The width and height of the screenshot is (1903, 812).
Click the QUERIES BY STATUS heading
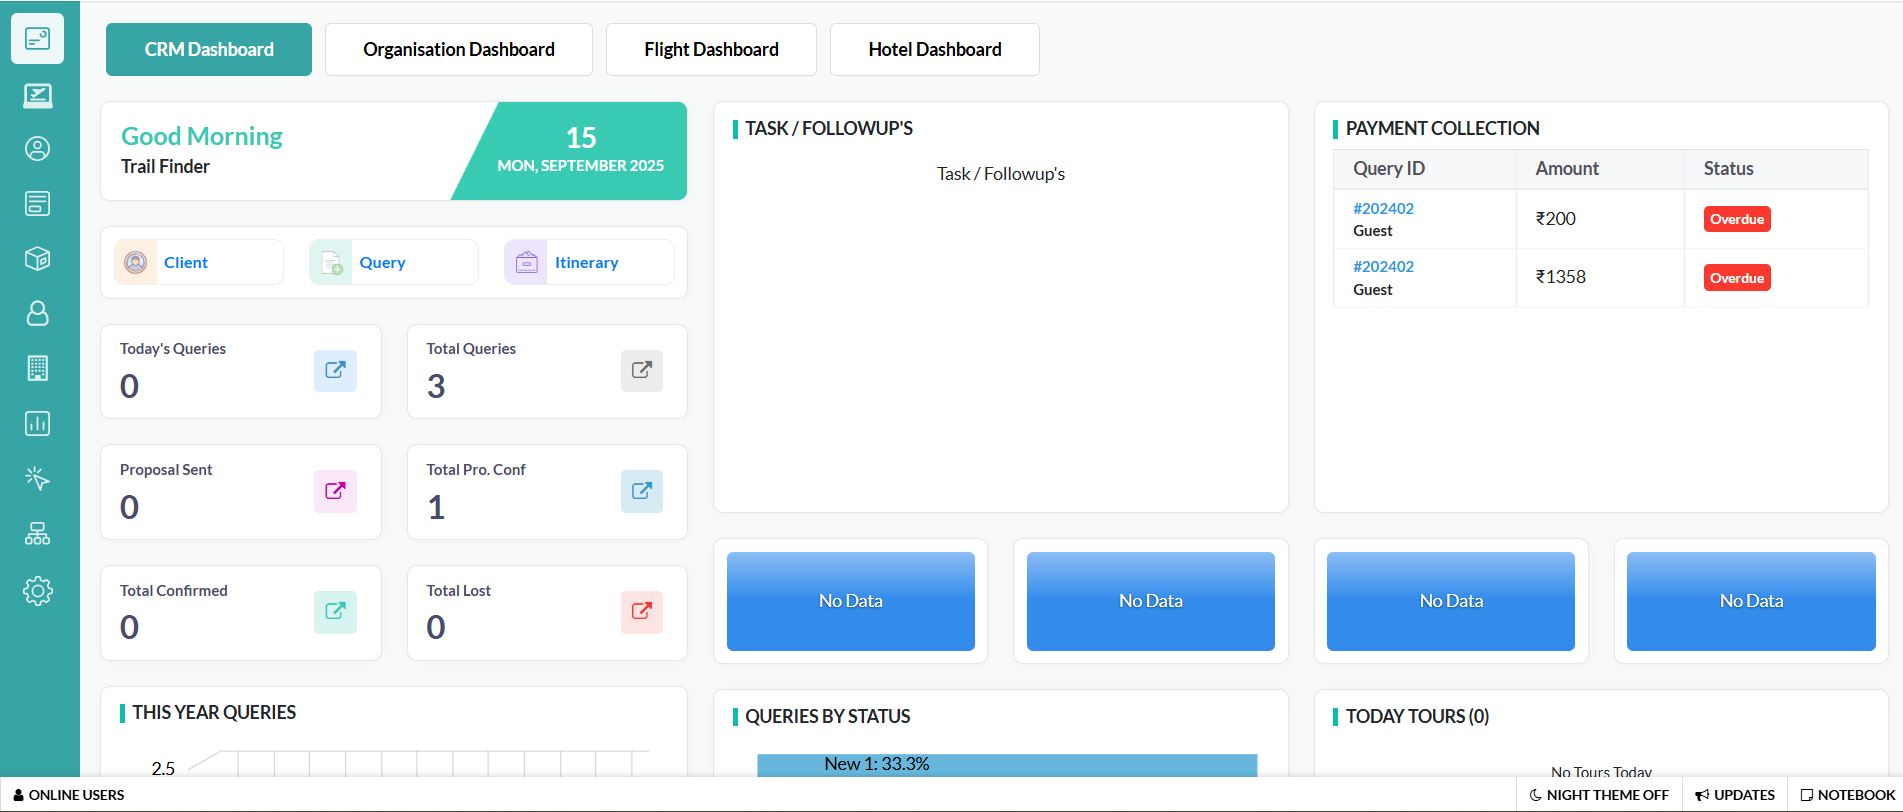click(x=828, y=716)
